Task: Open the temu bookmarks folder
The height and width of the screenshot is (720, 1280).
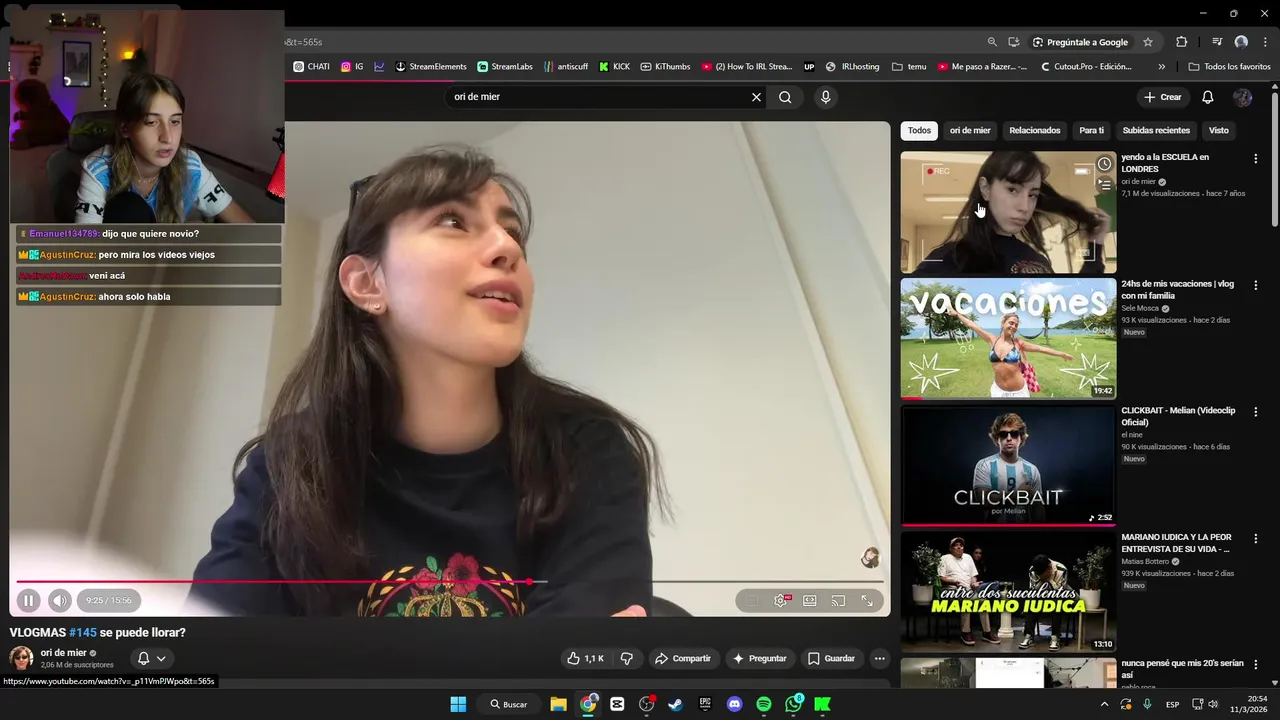Action: pyautogui.click(x=909, y=67)
